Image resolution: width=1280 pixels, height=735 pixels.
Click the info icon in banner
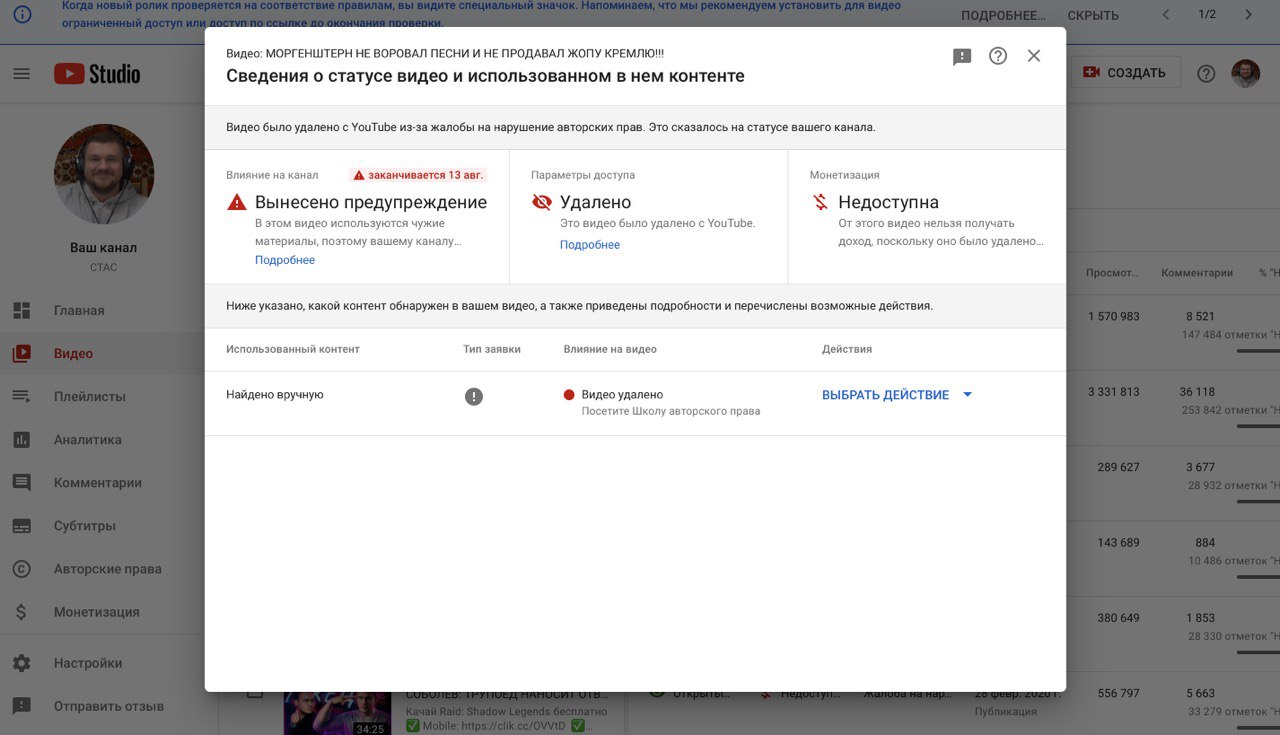[22, 14]
